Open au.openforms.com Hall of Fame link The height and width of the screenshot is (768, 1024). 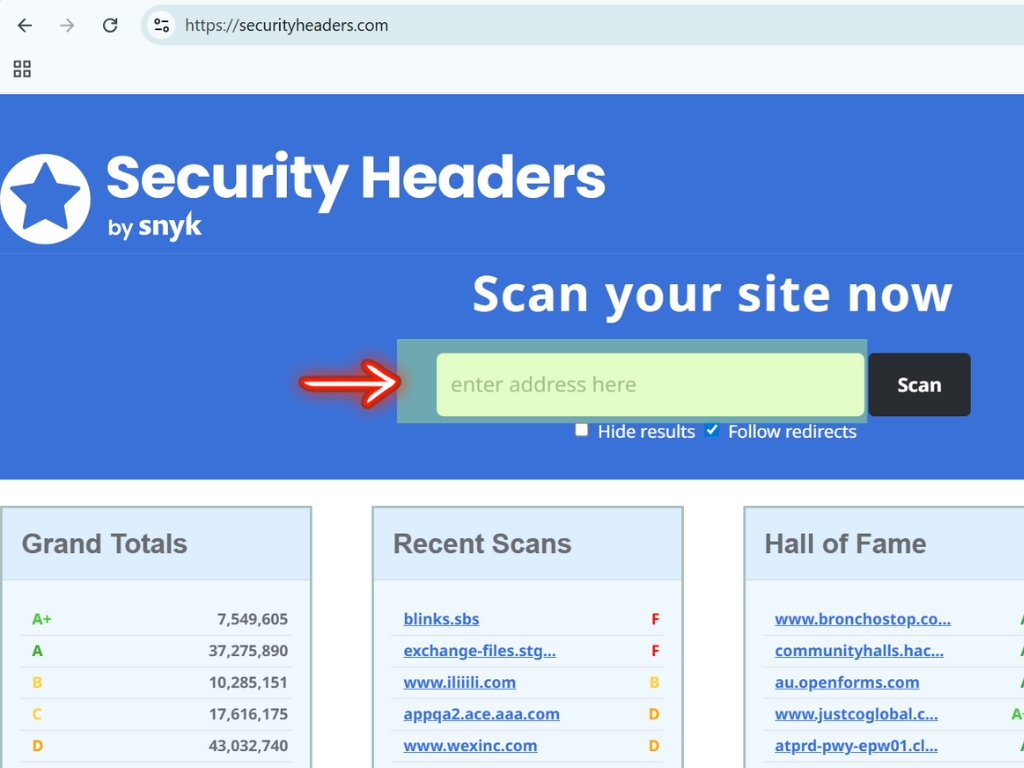pyautogui.click(x=846, y=683)
